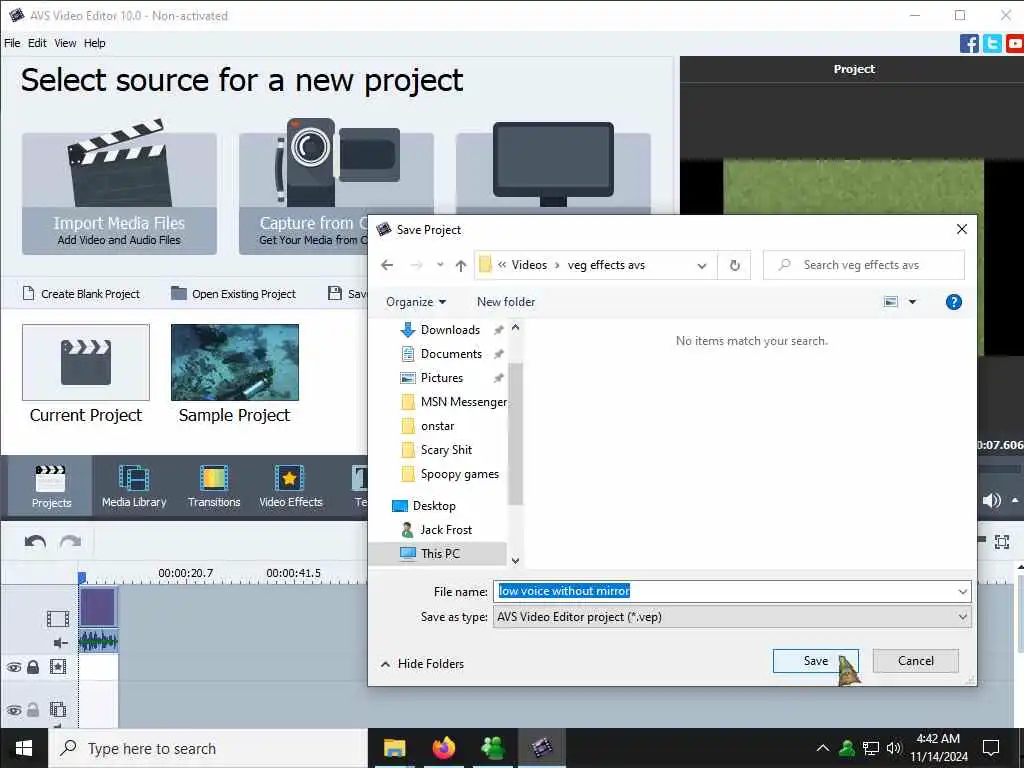Open the Organize dropdown menu
The image size is (1024, 768).
tap(416, 302)
